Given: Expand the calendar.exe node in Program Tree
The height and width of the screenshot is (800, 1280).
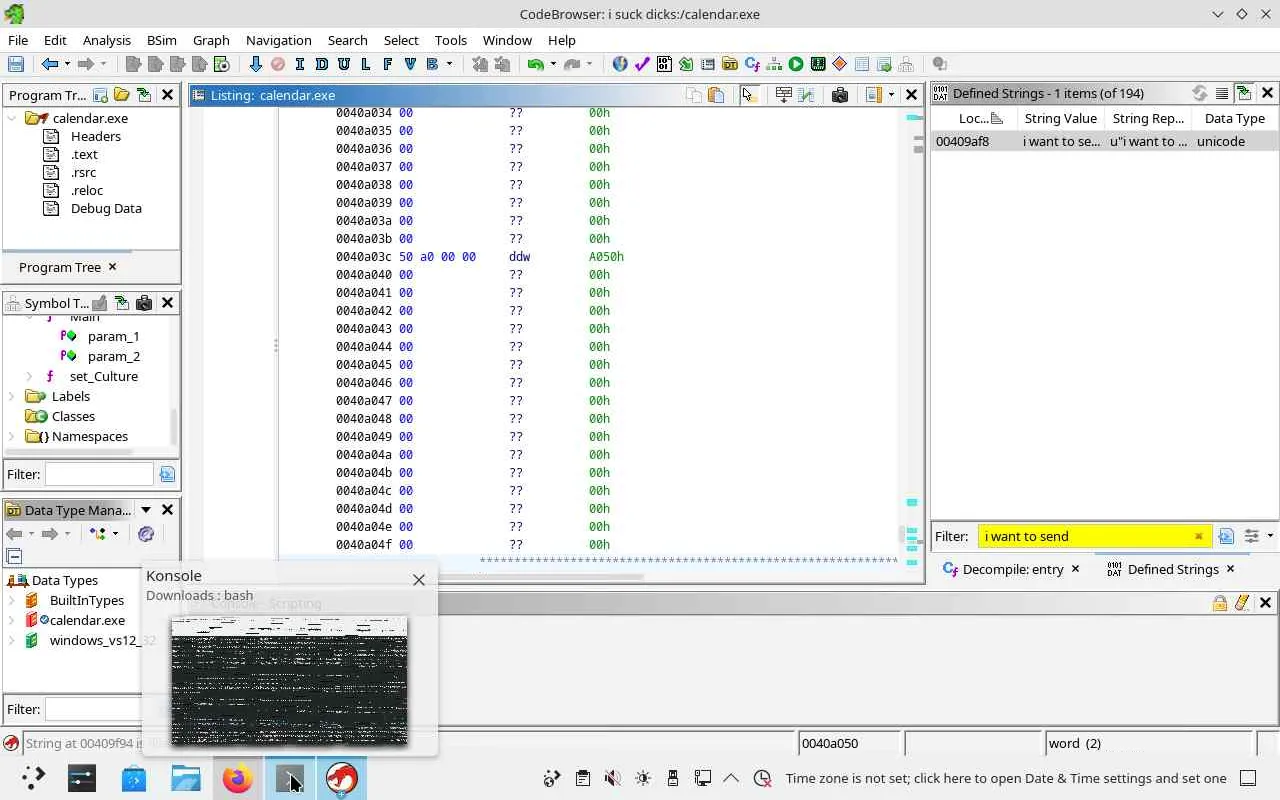Looking at the screenshot, I should click(12, 118).
